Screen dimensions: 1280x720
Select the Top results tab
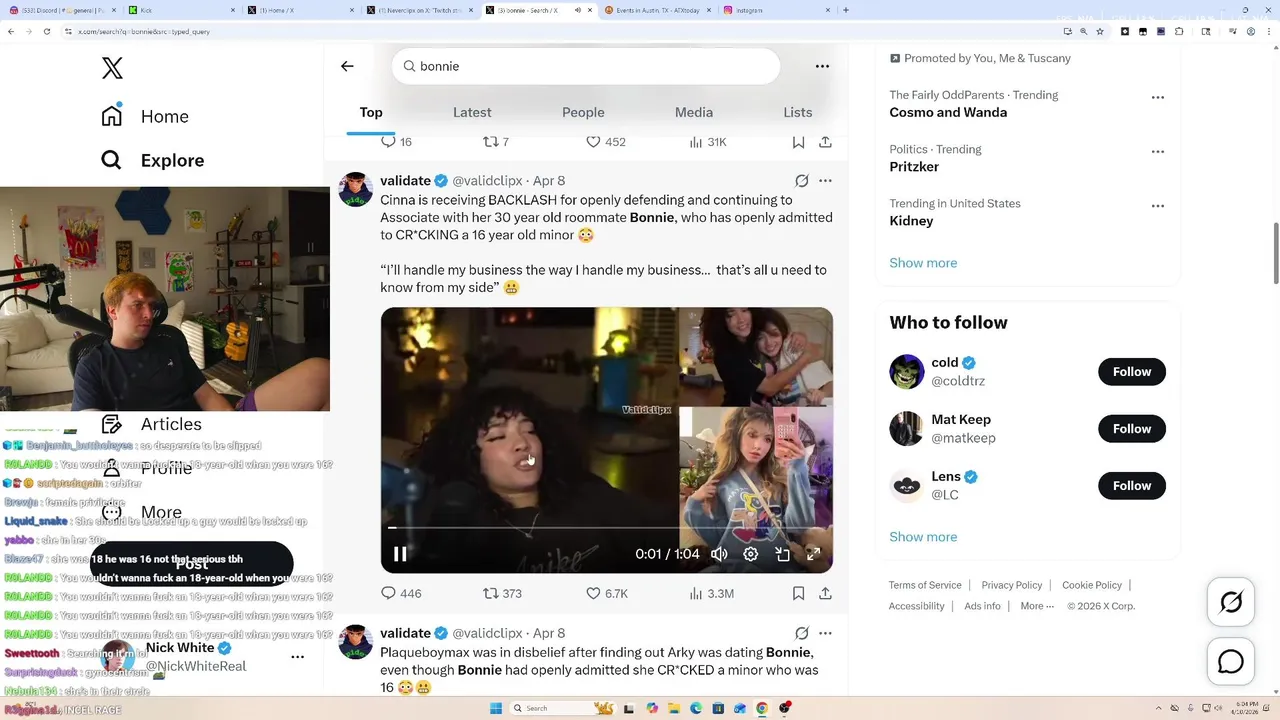coord(371,112)
